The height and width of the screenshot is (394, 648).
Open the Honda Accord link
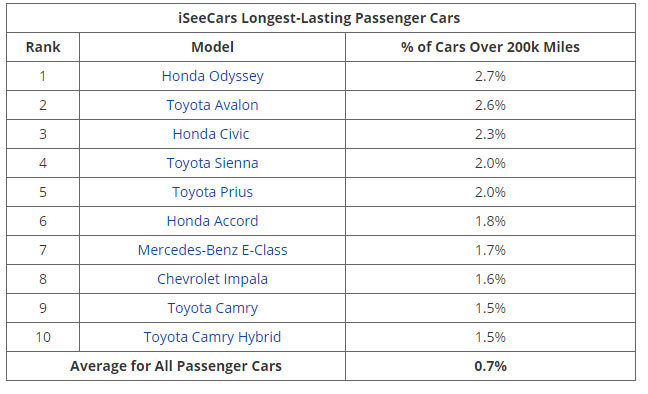(x=212, y=221)
